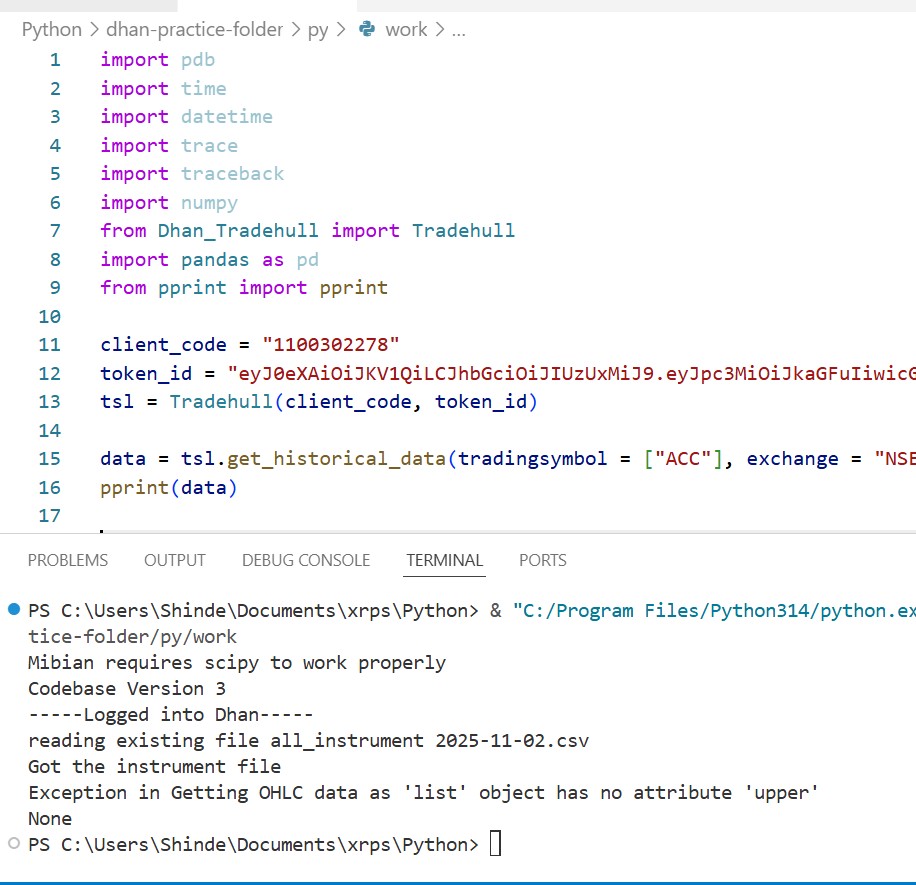916x885 pixels.
Task: Click the Python file icon in breadcrumbs
Action: (x=367, y=30)
